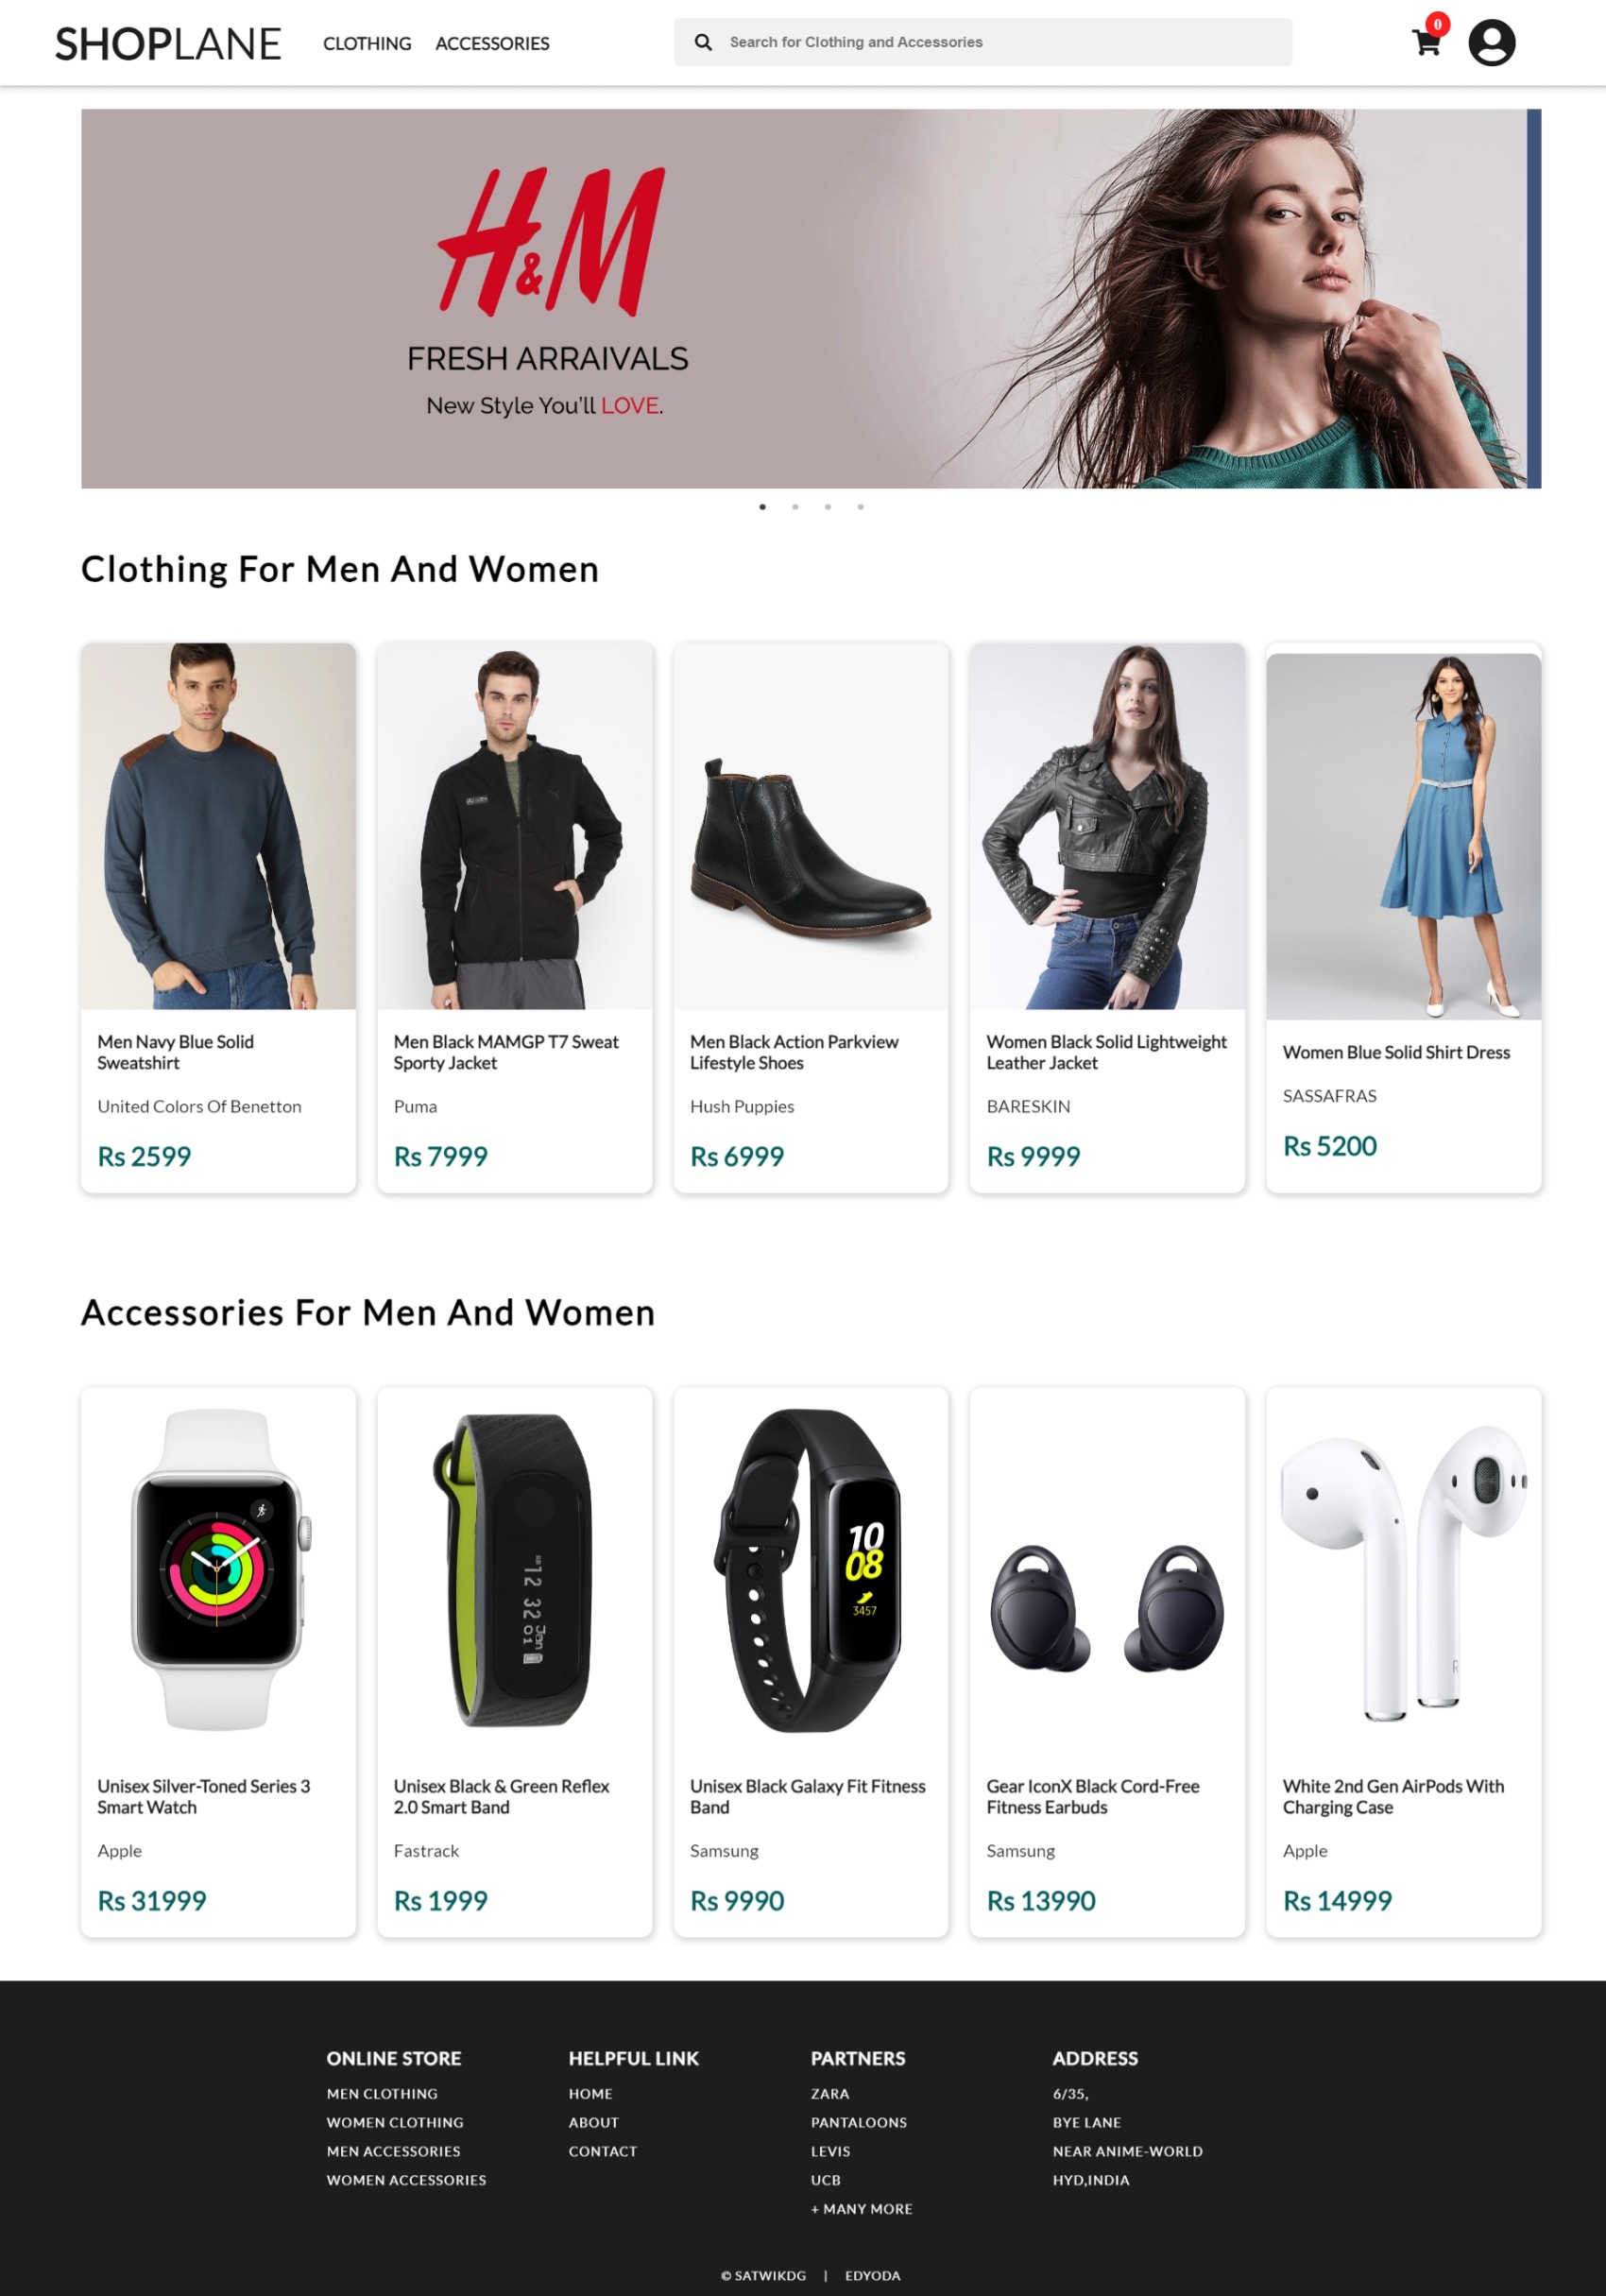
Task: Click the search magnifier icon
Action: click(703, 42)
